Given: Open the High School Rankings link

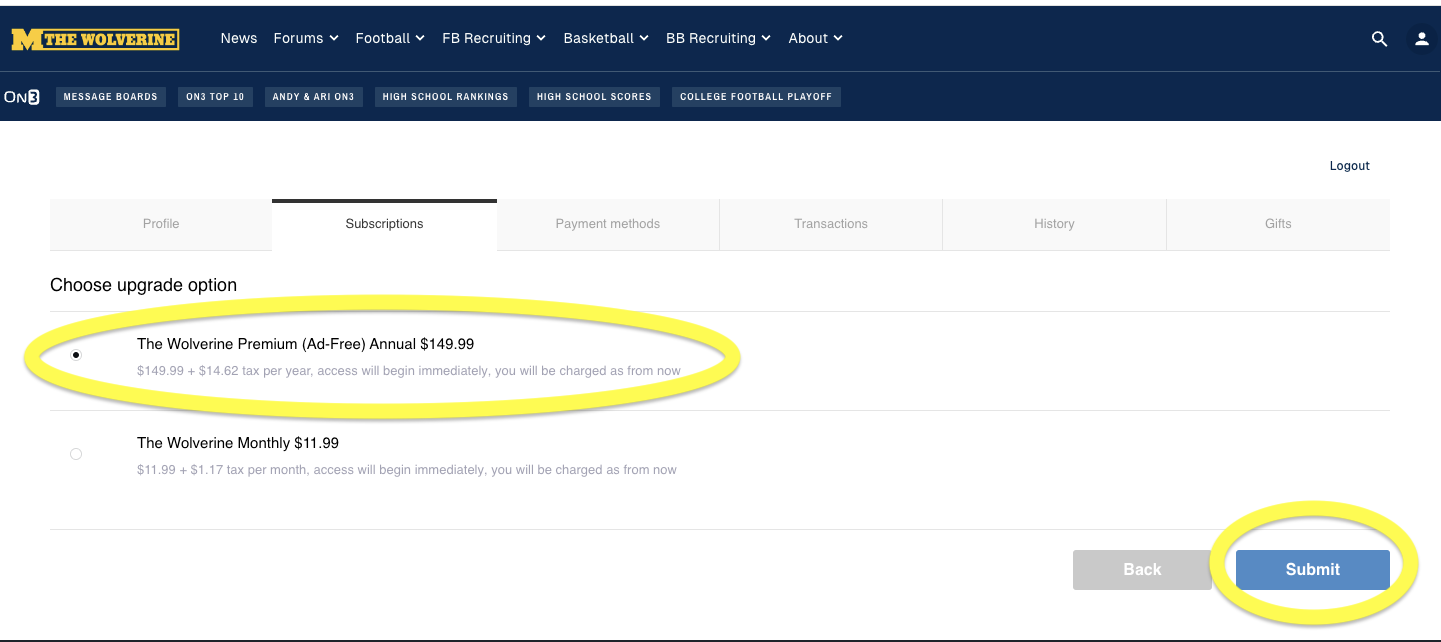Looking at the screenshot, I should pos(445,97).
